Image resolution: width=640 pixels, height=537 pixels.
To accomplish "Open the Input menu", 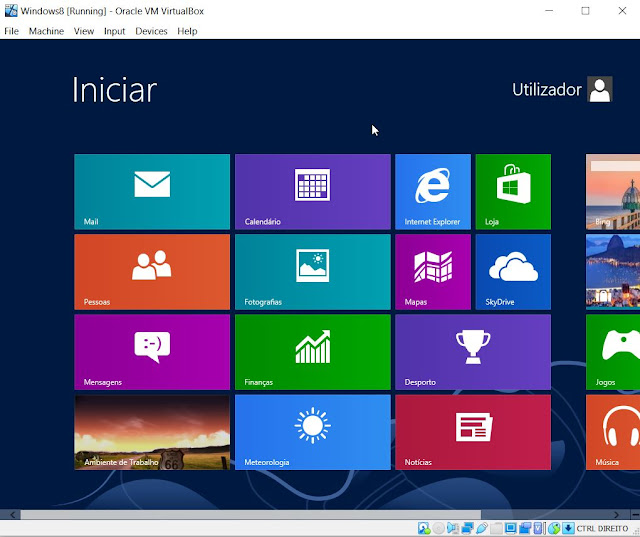I will (x=114, y=31).
